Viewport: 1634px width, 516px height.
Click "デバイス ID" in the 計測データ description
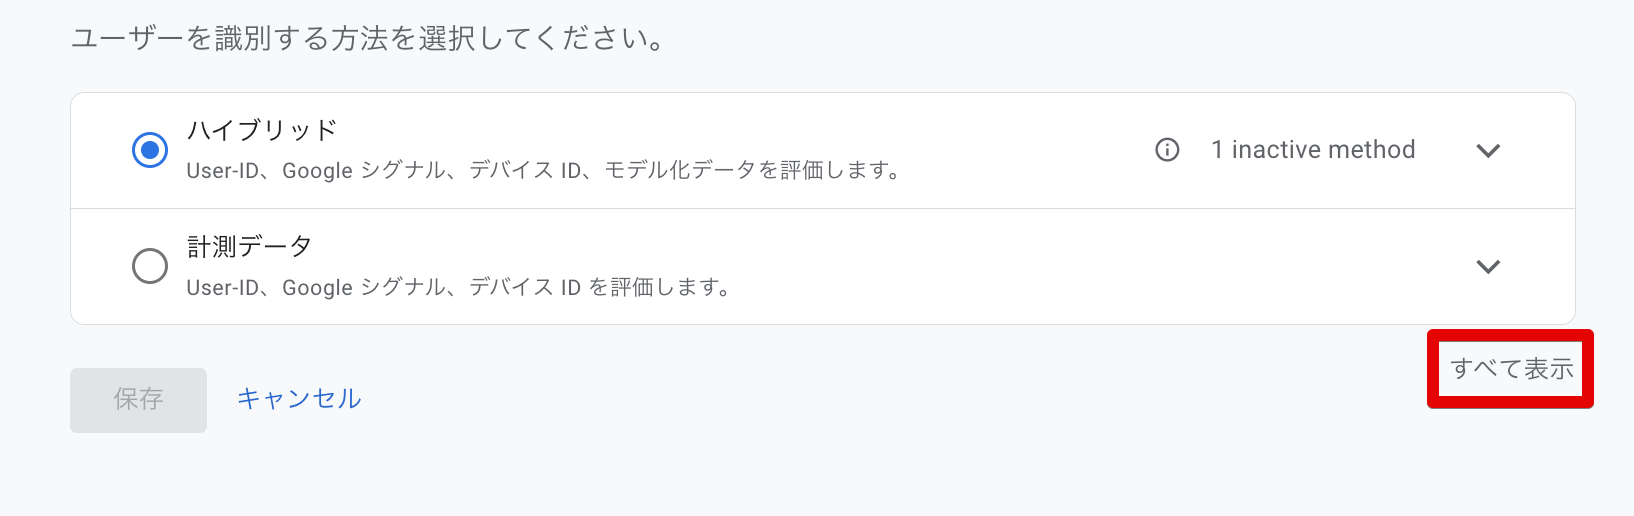point(525,288)
